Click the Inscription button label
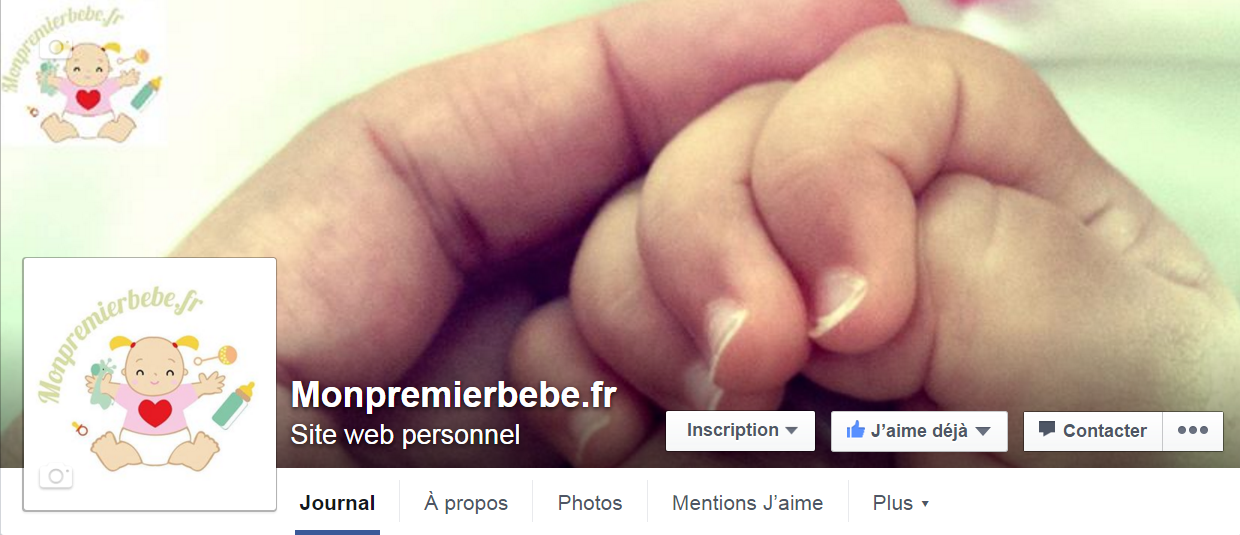The width and height of the screenshot is (1240, 535). coord(733,430)
